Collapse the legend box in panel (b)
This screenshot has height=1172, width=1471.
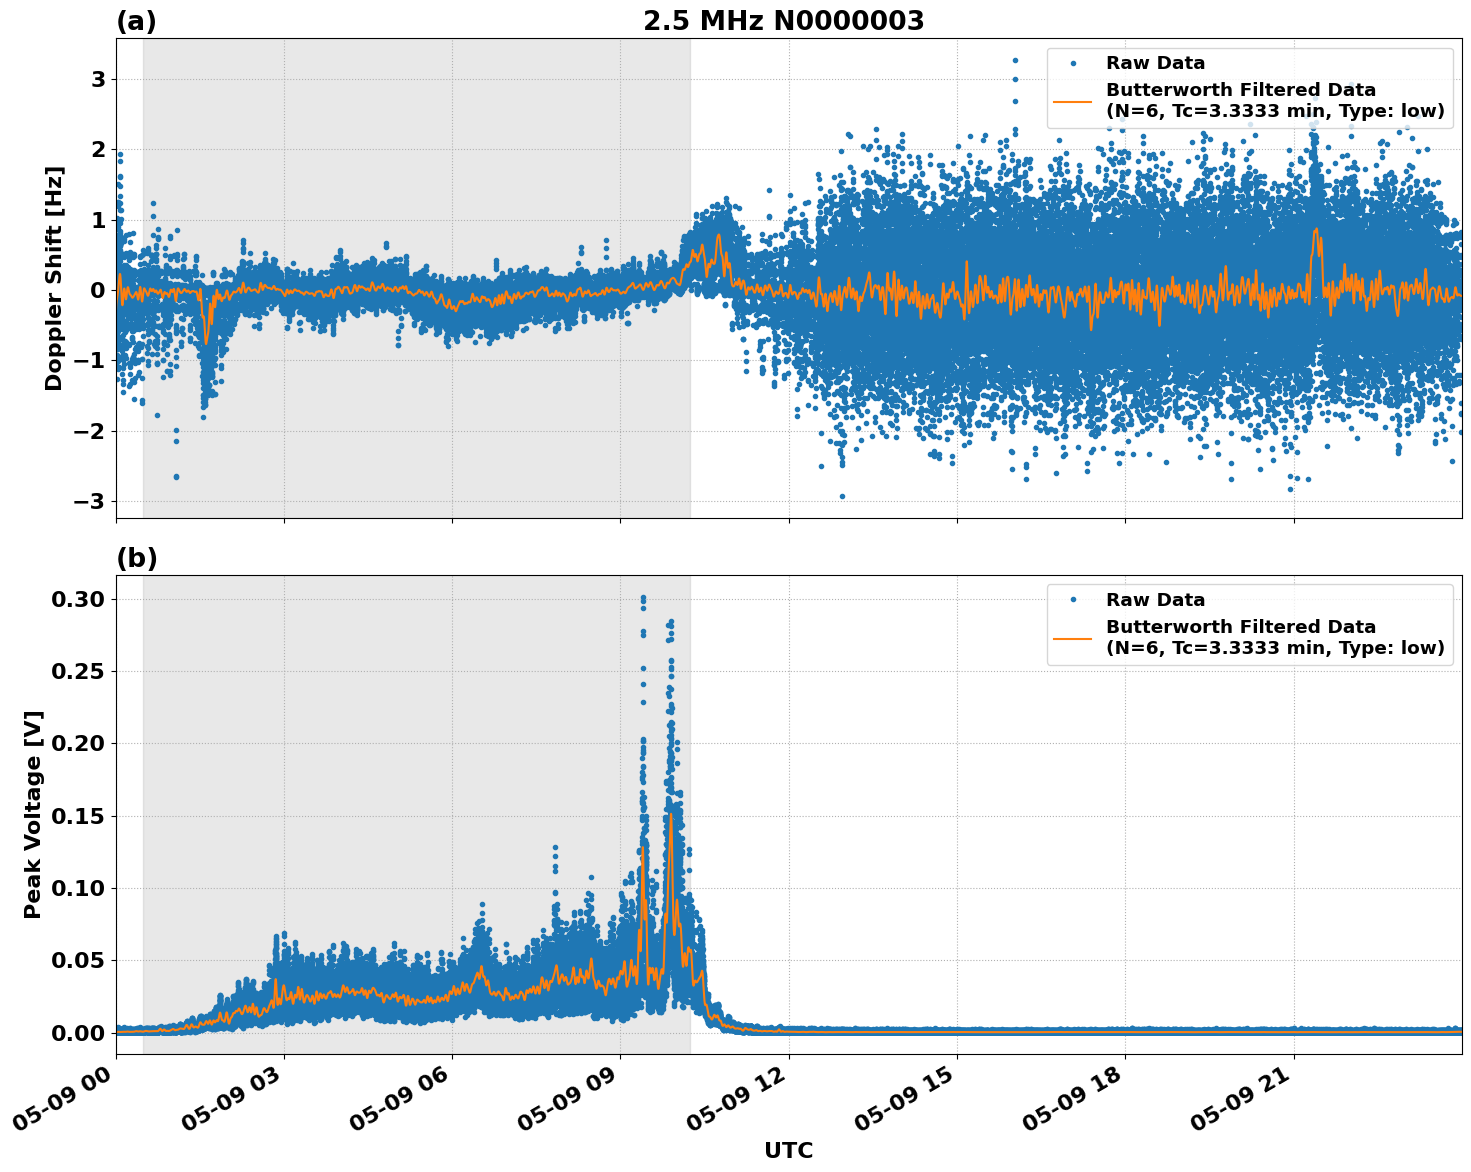1248,622
